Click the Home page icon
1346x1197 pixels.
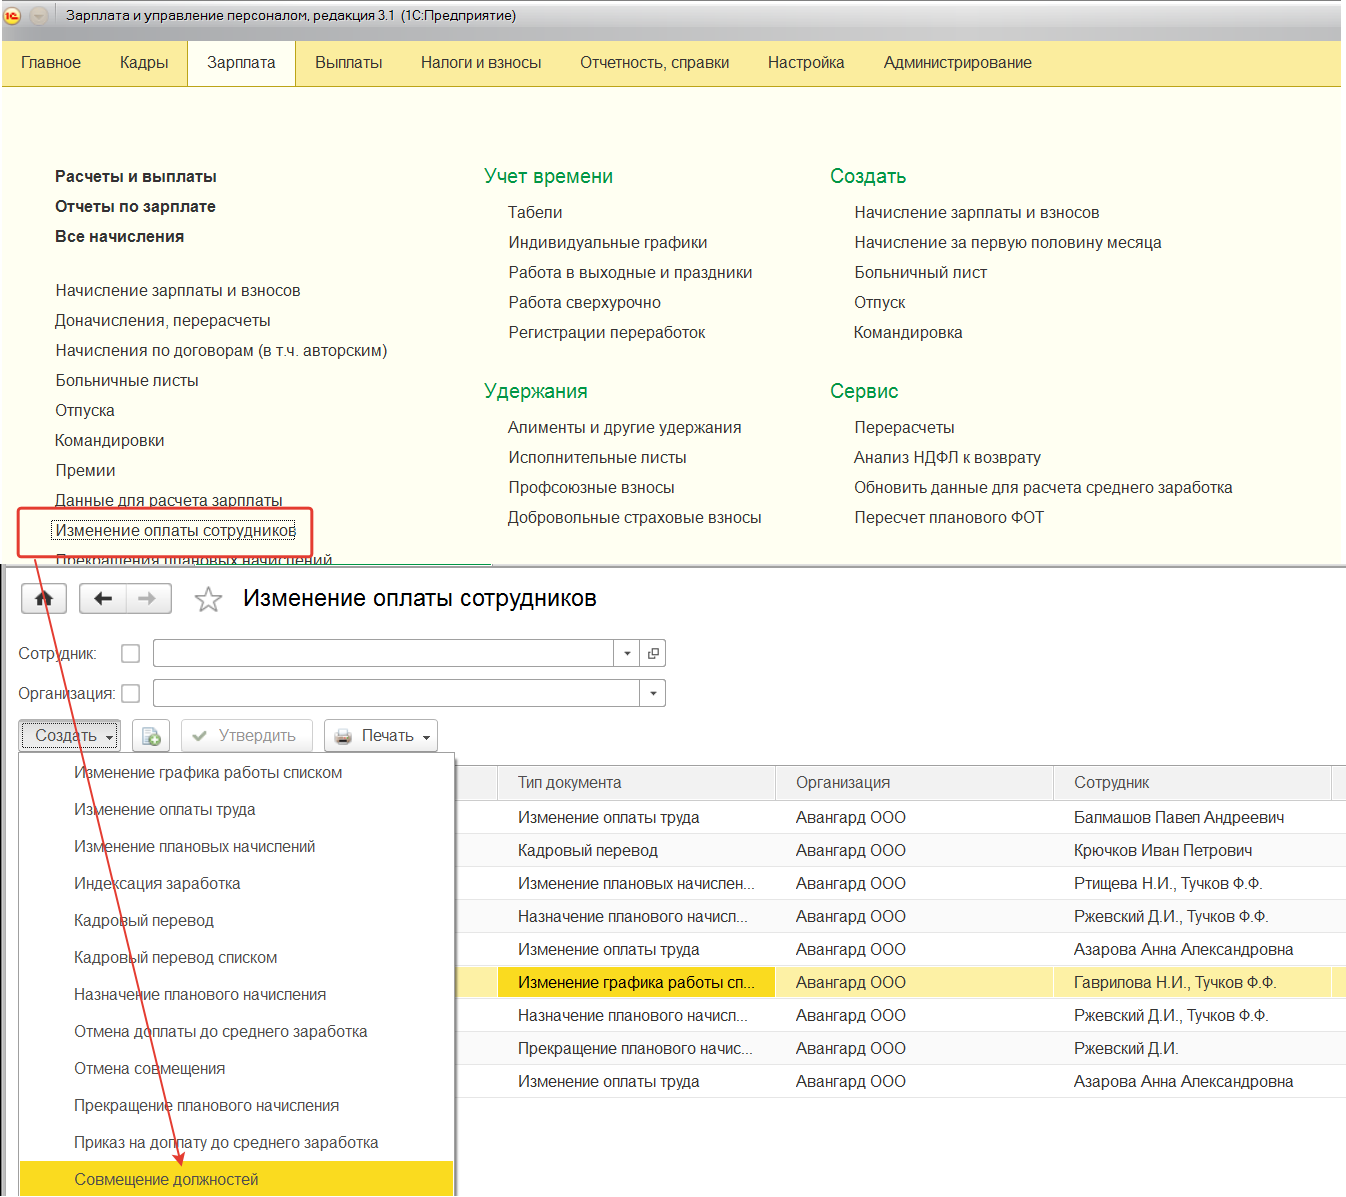[x=43, y=599]
